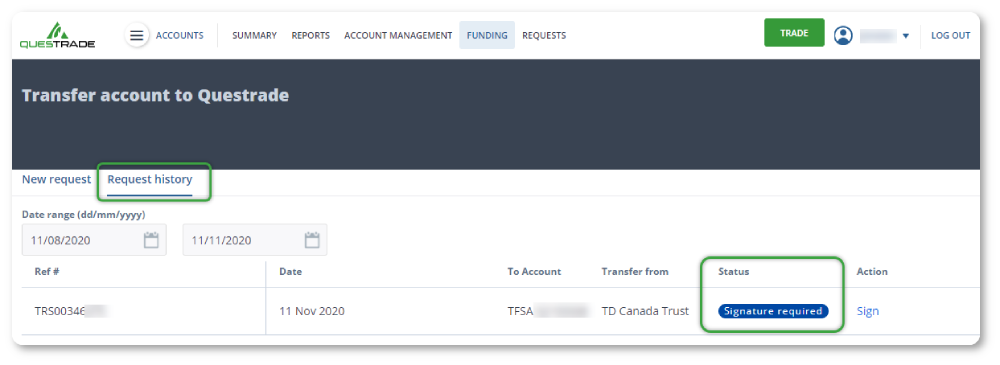
Task: Click the Sign link for TD Canada Trust transfer
Action: [867, 311]
